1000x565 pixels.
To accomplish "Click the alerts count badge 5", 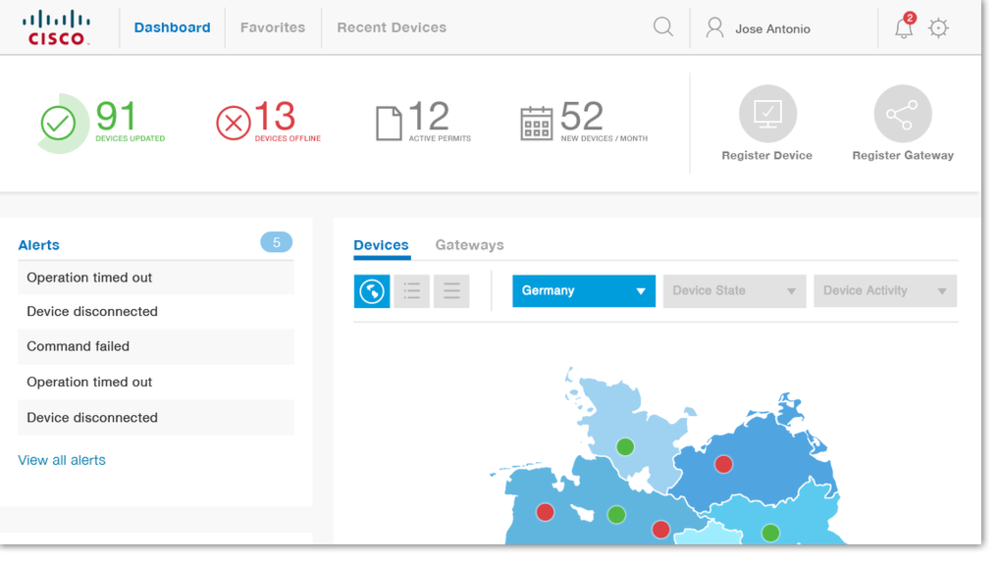I will [276, 242].
